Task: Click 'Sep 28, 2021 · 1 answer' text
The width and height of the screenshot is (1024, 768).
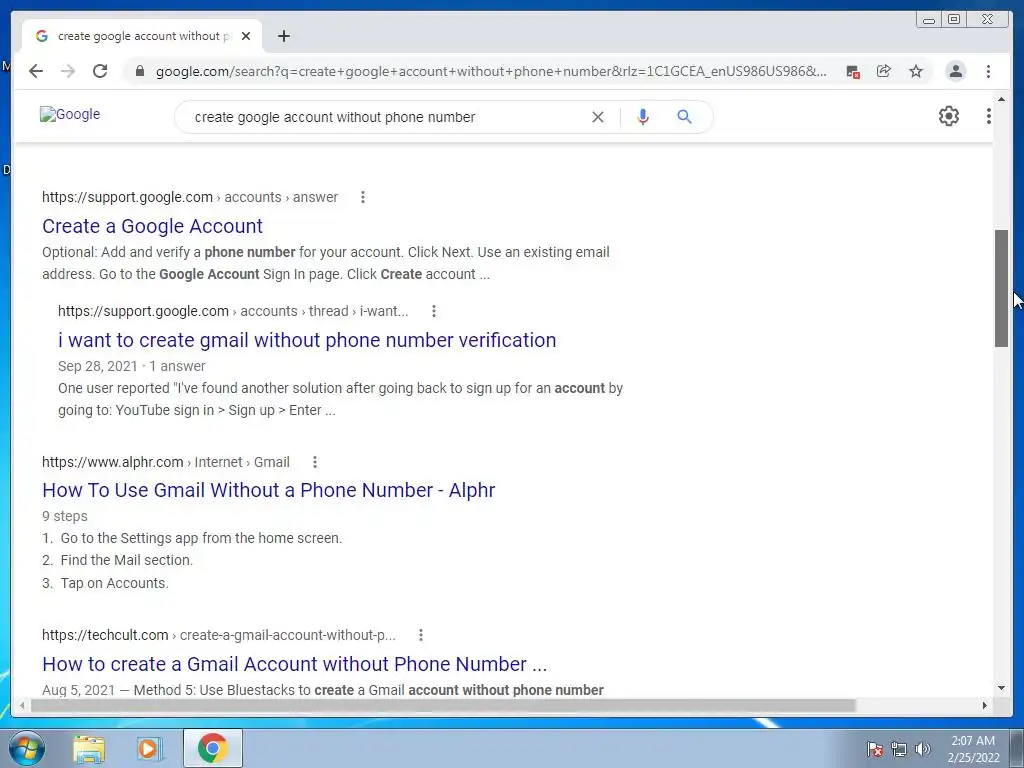Action: (x=132, y=366)
